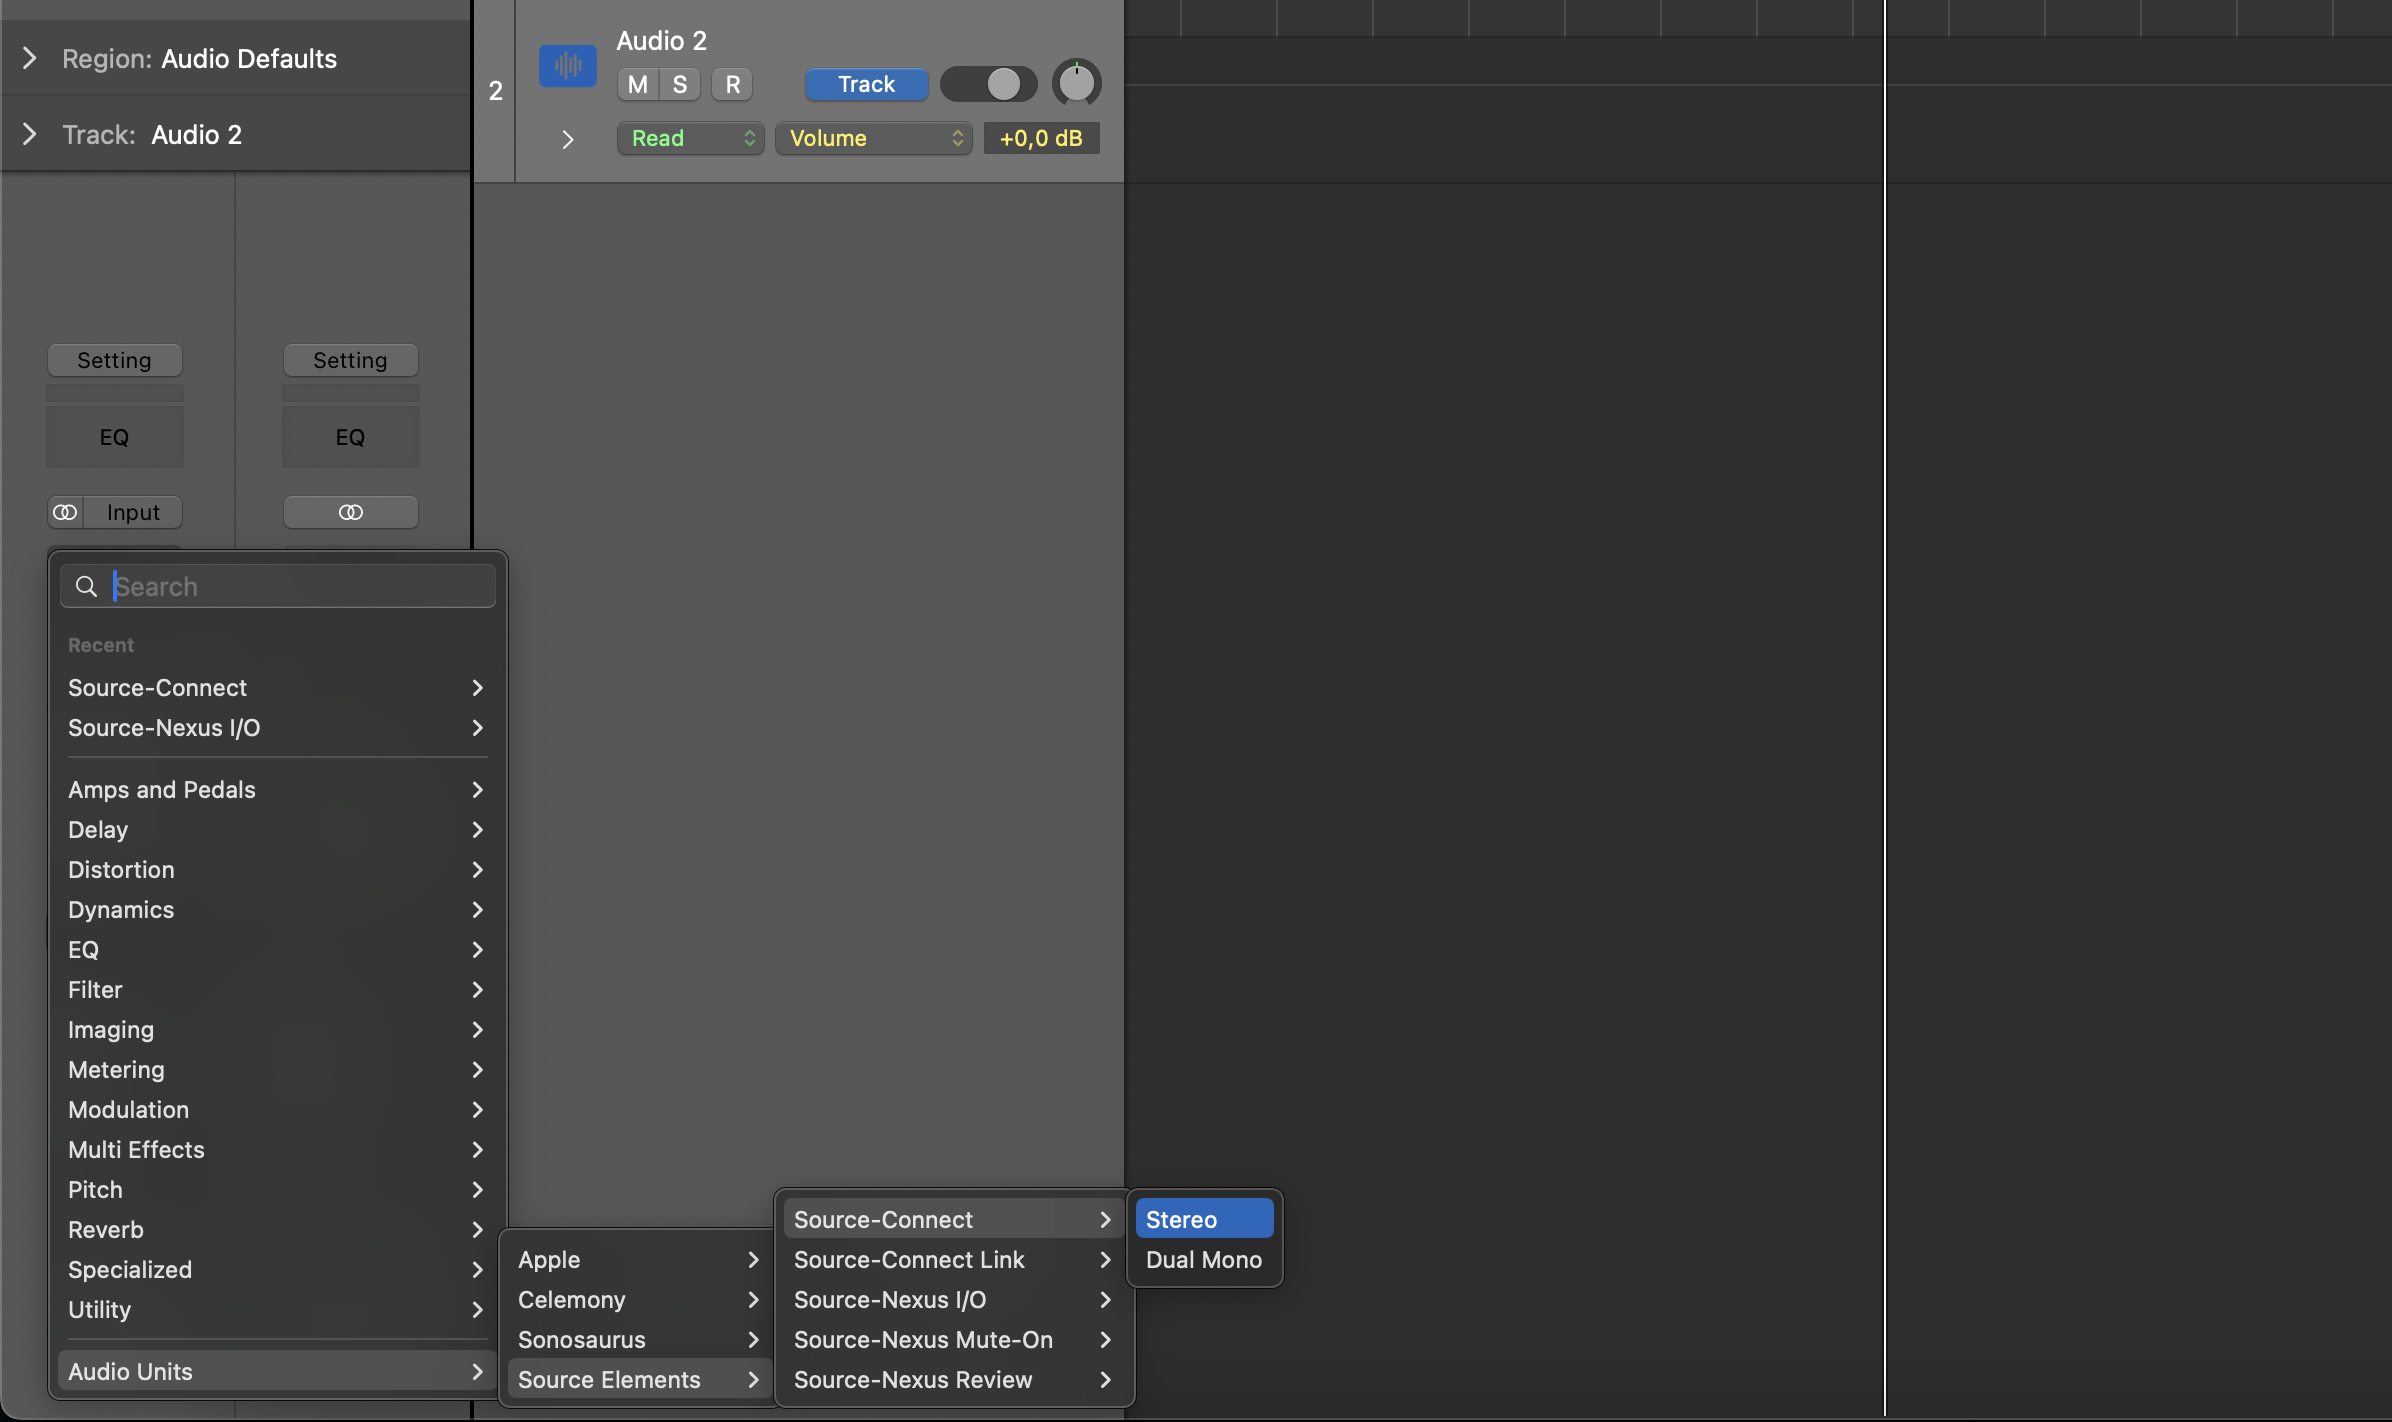Click the search magnifier icon in plug-in menu
2392x1422 pixels.
[x=87, y=586]
